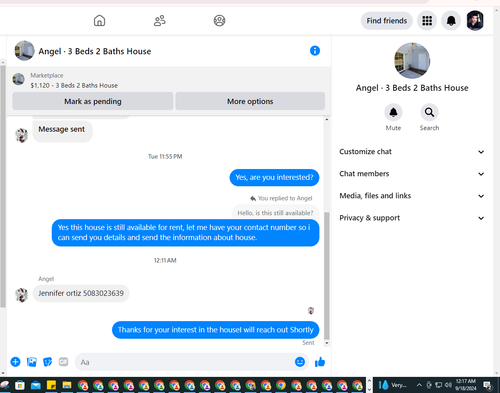Open Microsoft Store from the taskbar
The width and height of the screenshot is (500, 393).
click(20, 385)
